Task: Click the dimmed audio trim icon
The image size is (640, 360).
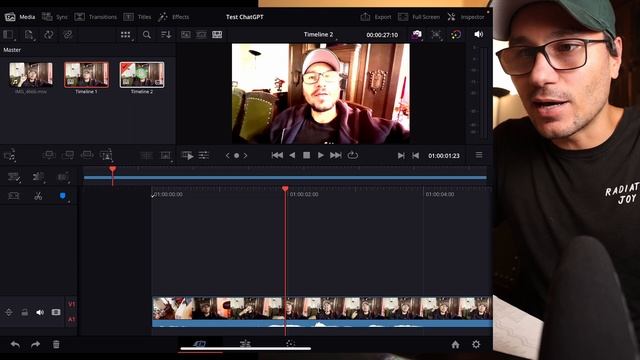Action: (63, 176)
